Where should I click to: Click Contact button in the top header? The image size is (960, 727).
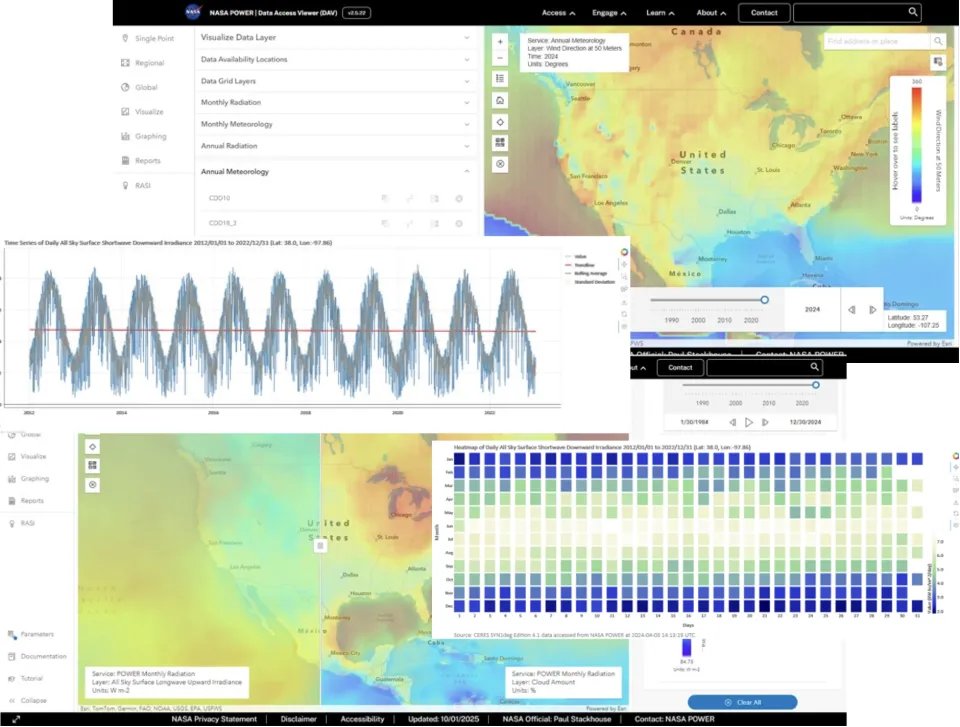pyautogui.click(x=764, y=13)
